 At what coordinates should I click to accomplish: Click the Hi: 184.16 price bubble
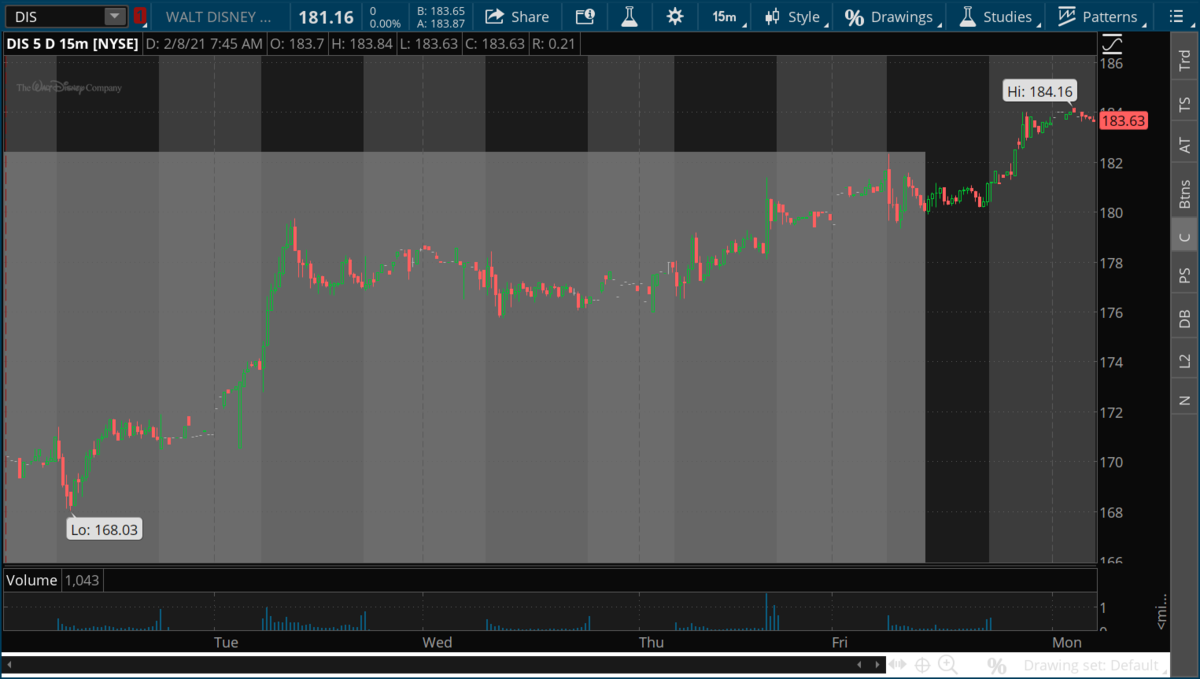1040,92
